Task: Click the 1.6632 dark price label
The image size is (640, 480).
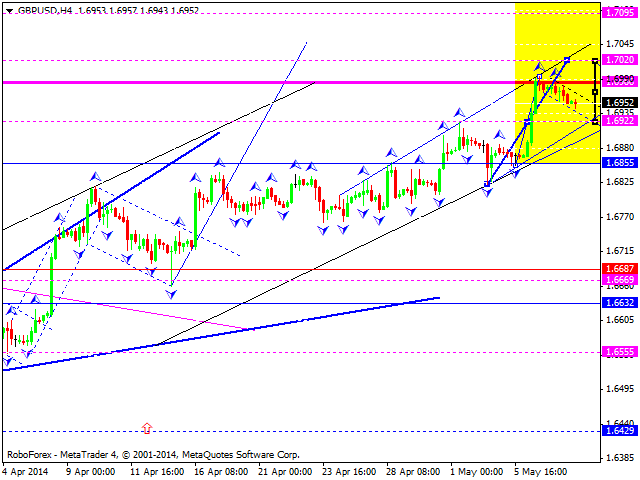Action: point(621,302)
